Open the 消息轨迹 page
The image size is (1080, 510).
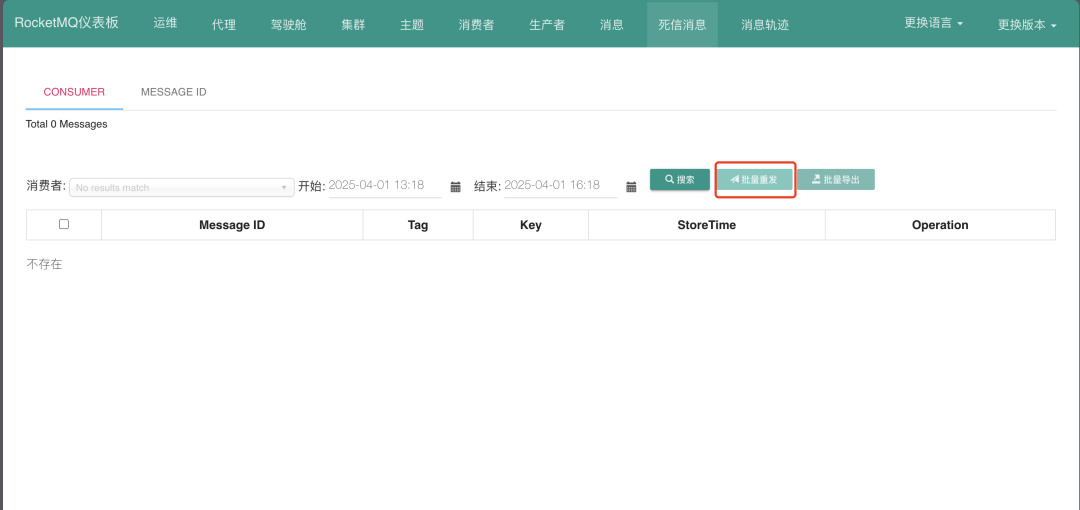(765, 25)
